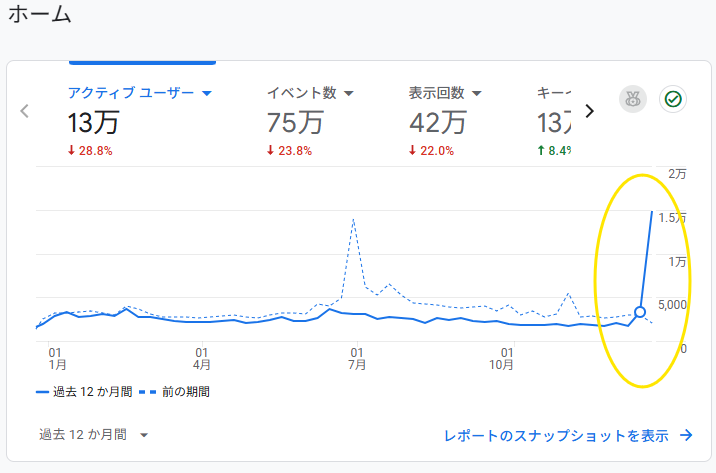Viewport: 716px width, 473px height.
Task: Click the left chevron to scroll metrics back
Action: pos(25,111)
